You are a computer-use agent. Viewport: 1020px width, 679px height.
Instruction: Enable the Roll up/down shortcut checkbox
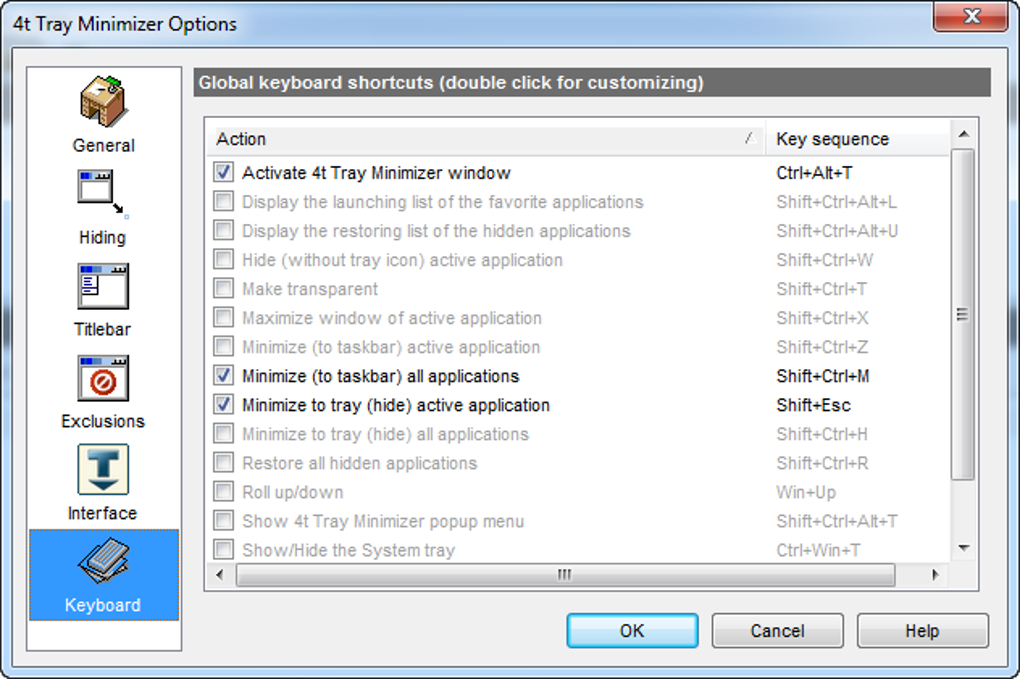pos(224,492)
